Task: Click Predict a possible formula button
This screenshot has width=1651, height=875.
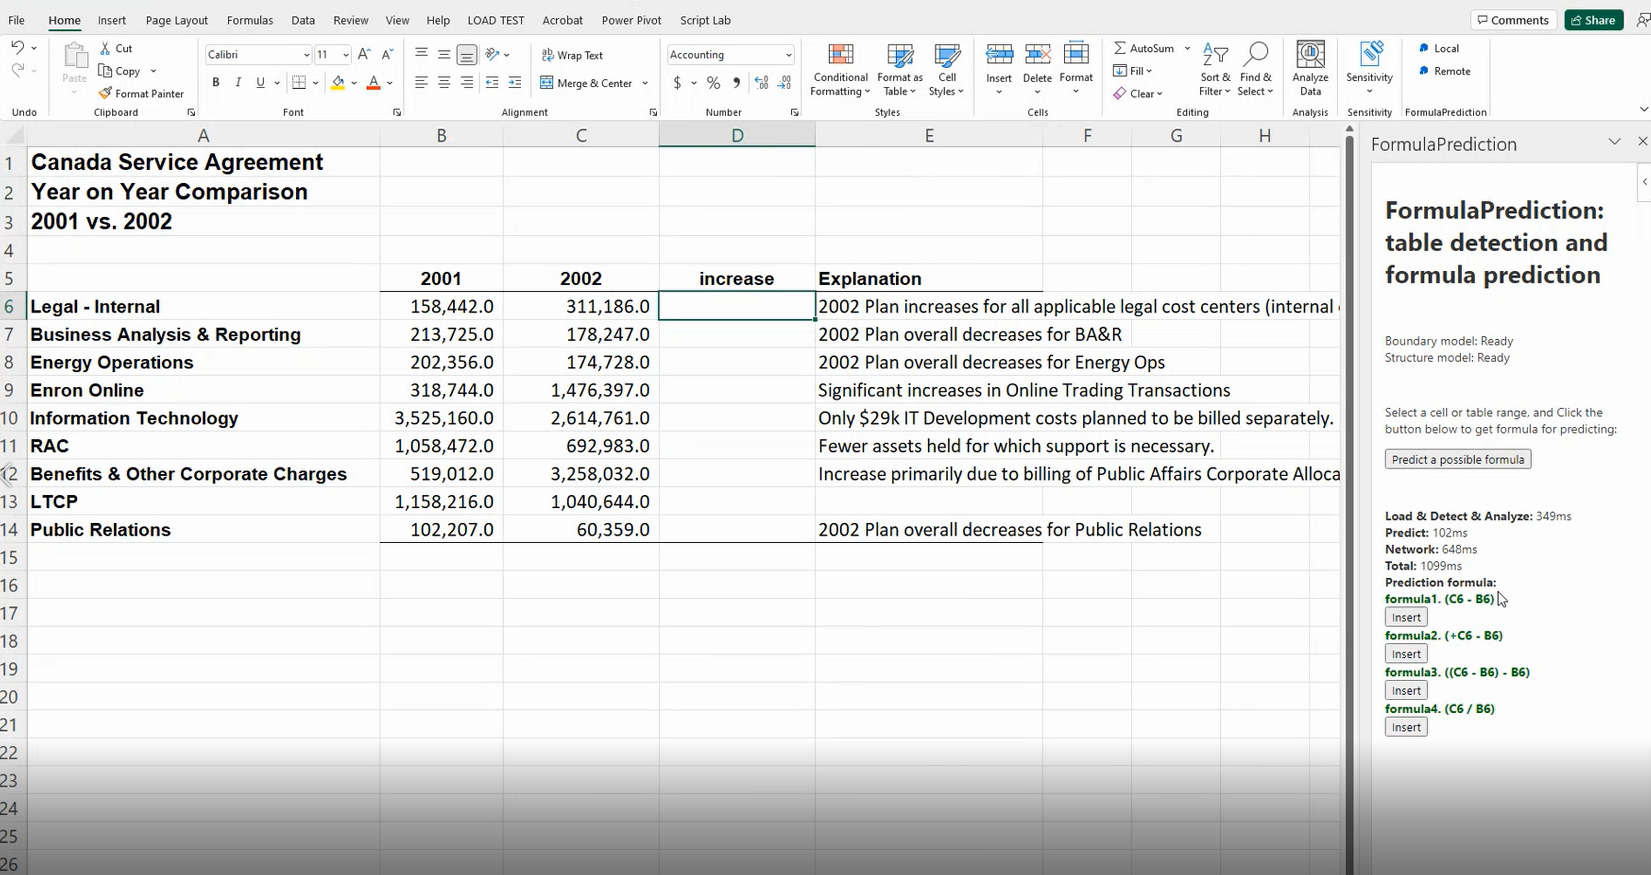Action: [x=1458, y=459]
